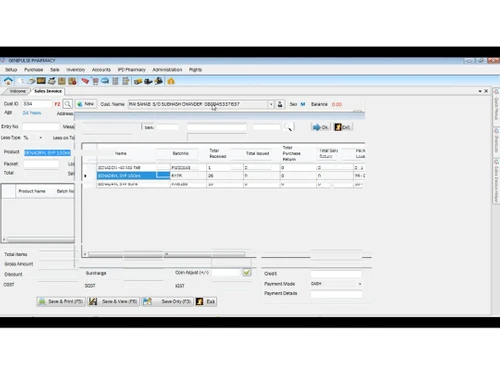The width and height of the screenshot is (500, 375).
Task: Click the gray grid toolbar icon
Action: coord(115,81)
